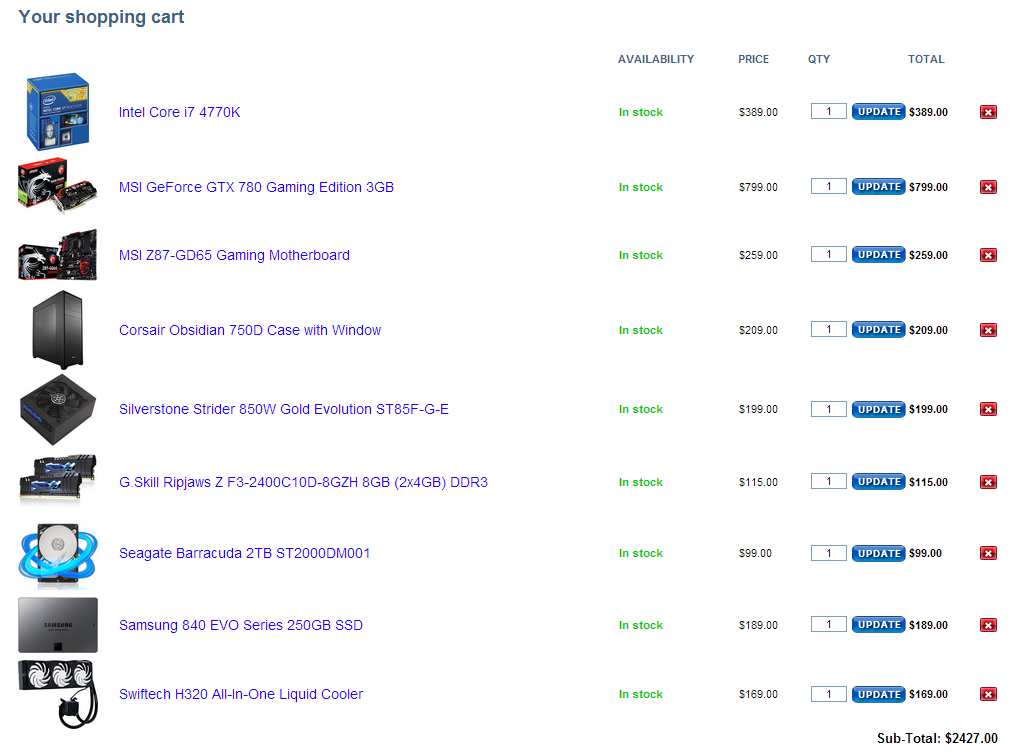
Task: Update quantity for Swiftech H320 cooler
Action: [x=878, y=694]
